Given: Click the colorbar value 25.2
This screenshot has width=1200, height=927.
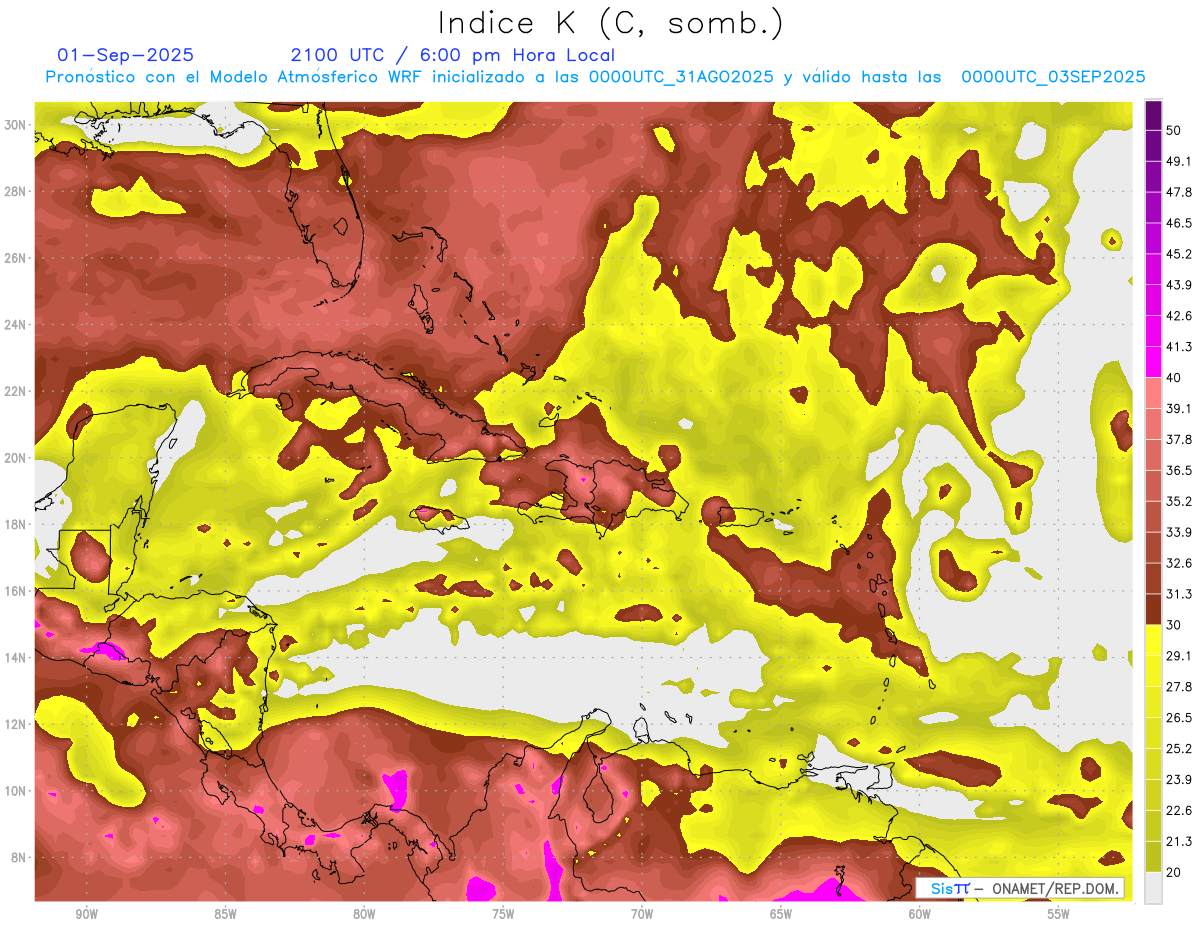Looking at the screenshot, I should pyautogui.click(x=1178, y=749).
